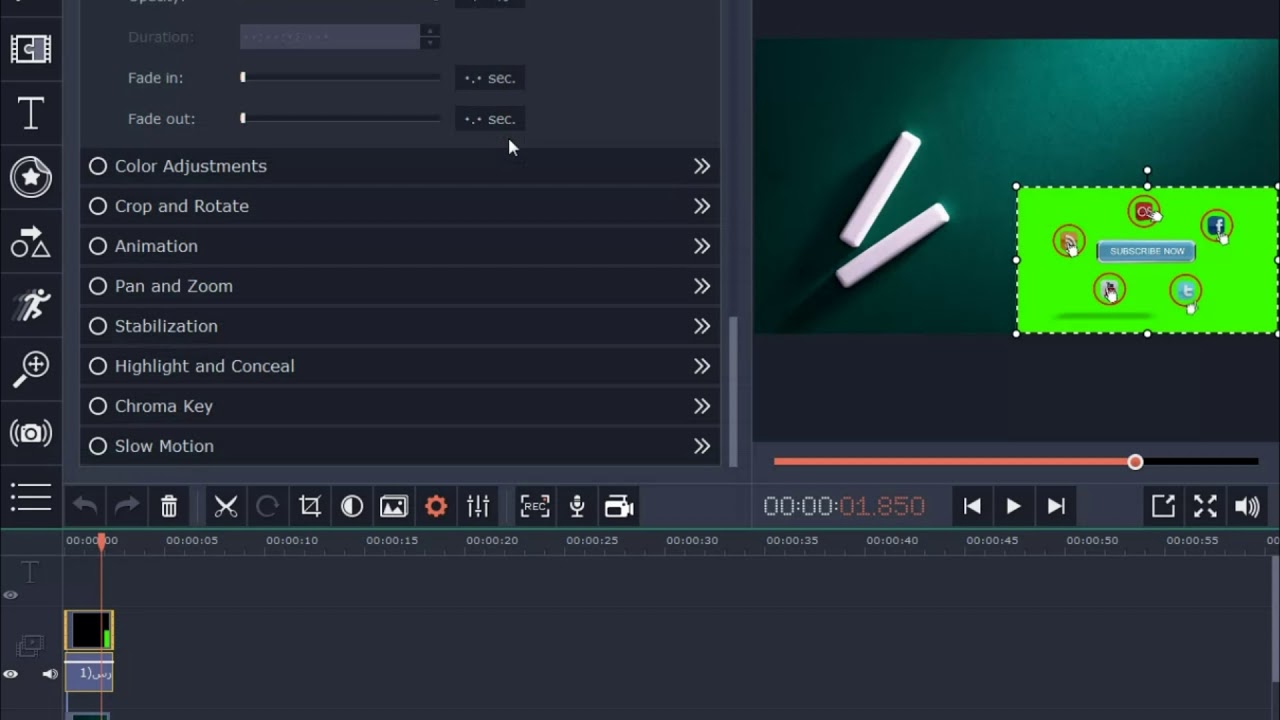Screen dimensions: 1280x720
Task: Click the properties panel vertical scrollbar
Action: [x=733, y=390]
